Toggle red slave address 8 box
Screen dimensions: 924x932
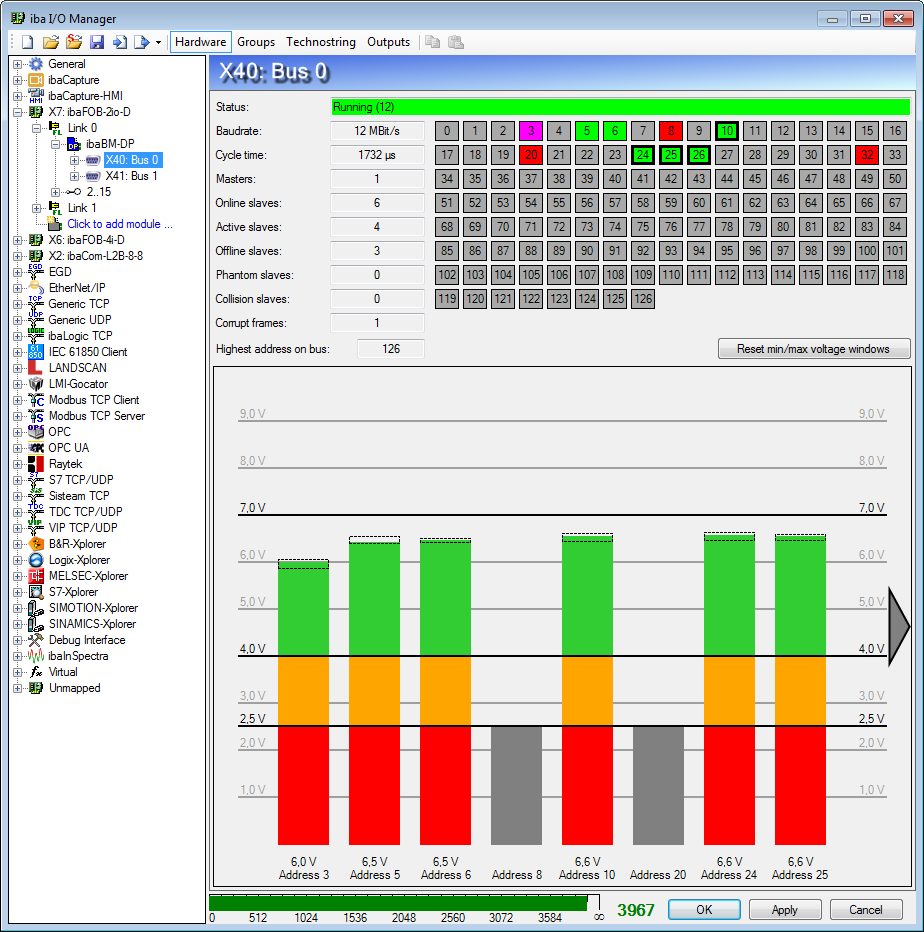click(671, 131)
